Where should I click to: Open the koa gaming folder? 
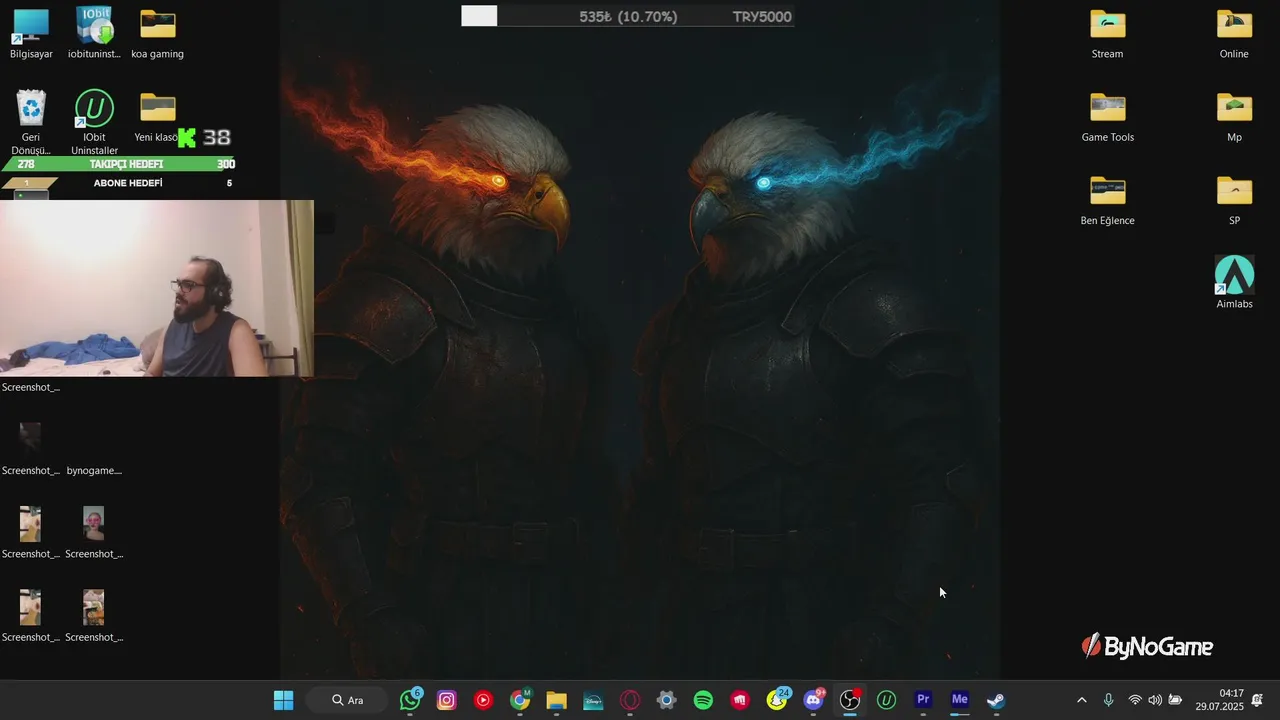click(x=157, y=33)
